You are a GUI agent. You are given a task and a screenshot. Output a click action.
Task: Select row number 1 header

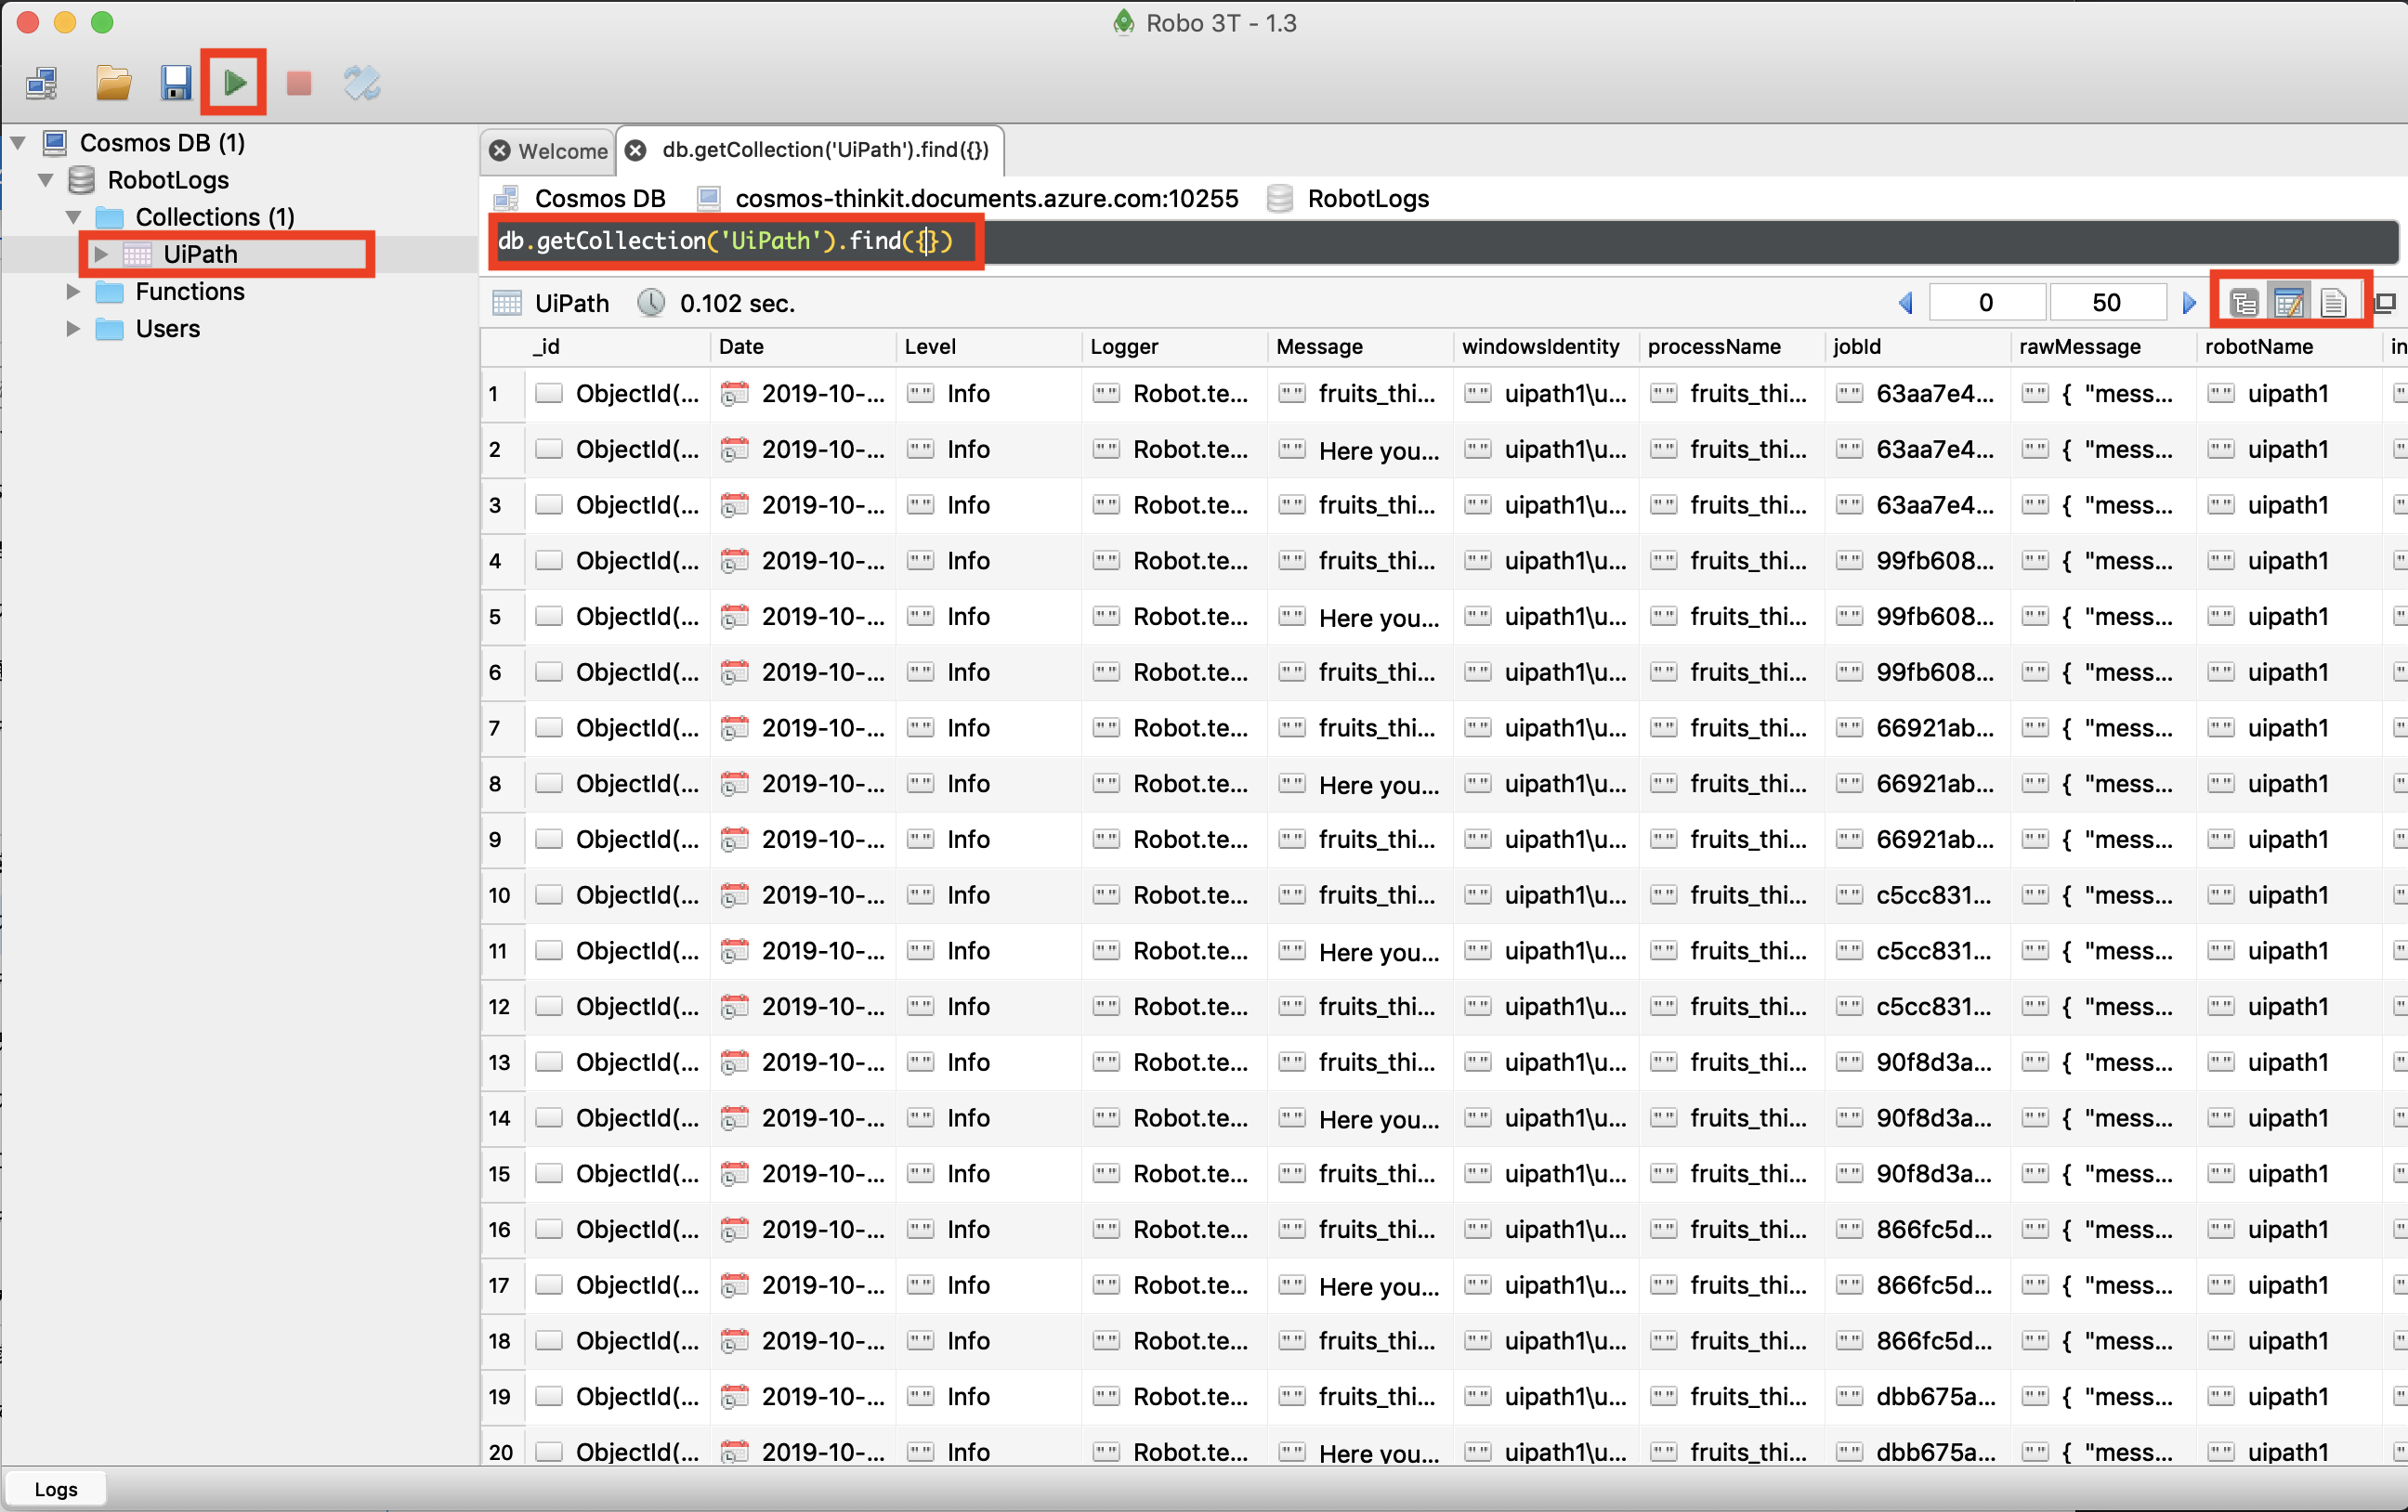click(x=503, y=394)
